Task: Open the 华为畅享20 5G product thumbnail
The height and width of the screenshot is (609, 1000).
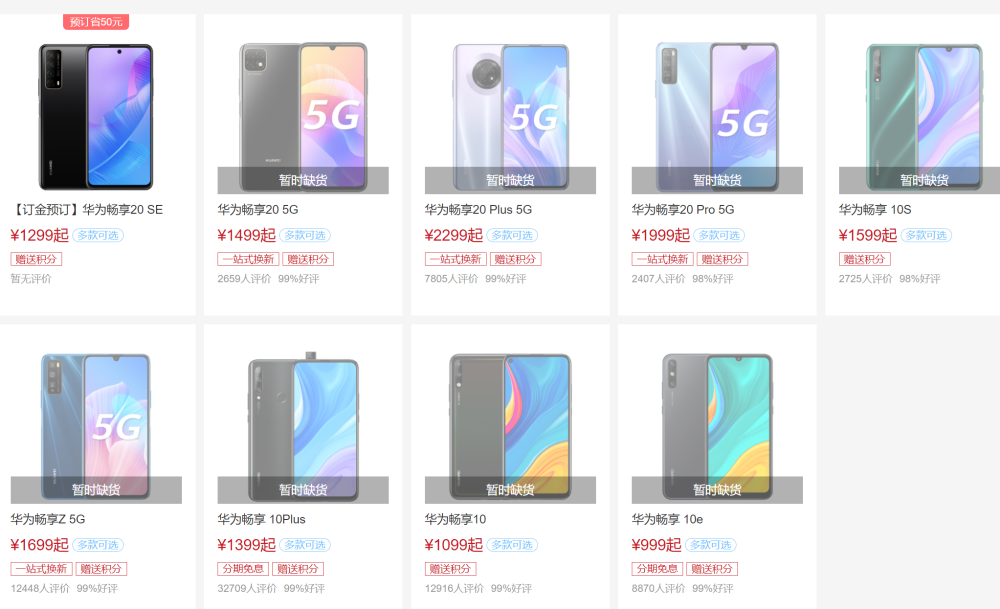Action: point(303,117)
